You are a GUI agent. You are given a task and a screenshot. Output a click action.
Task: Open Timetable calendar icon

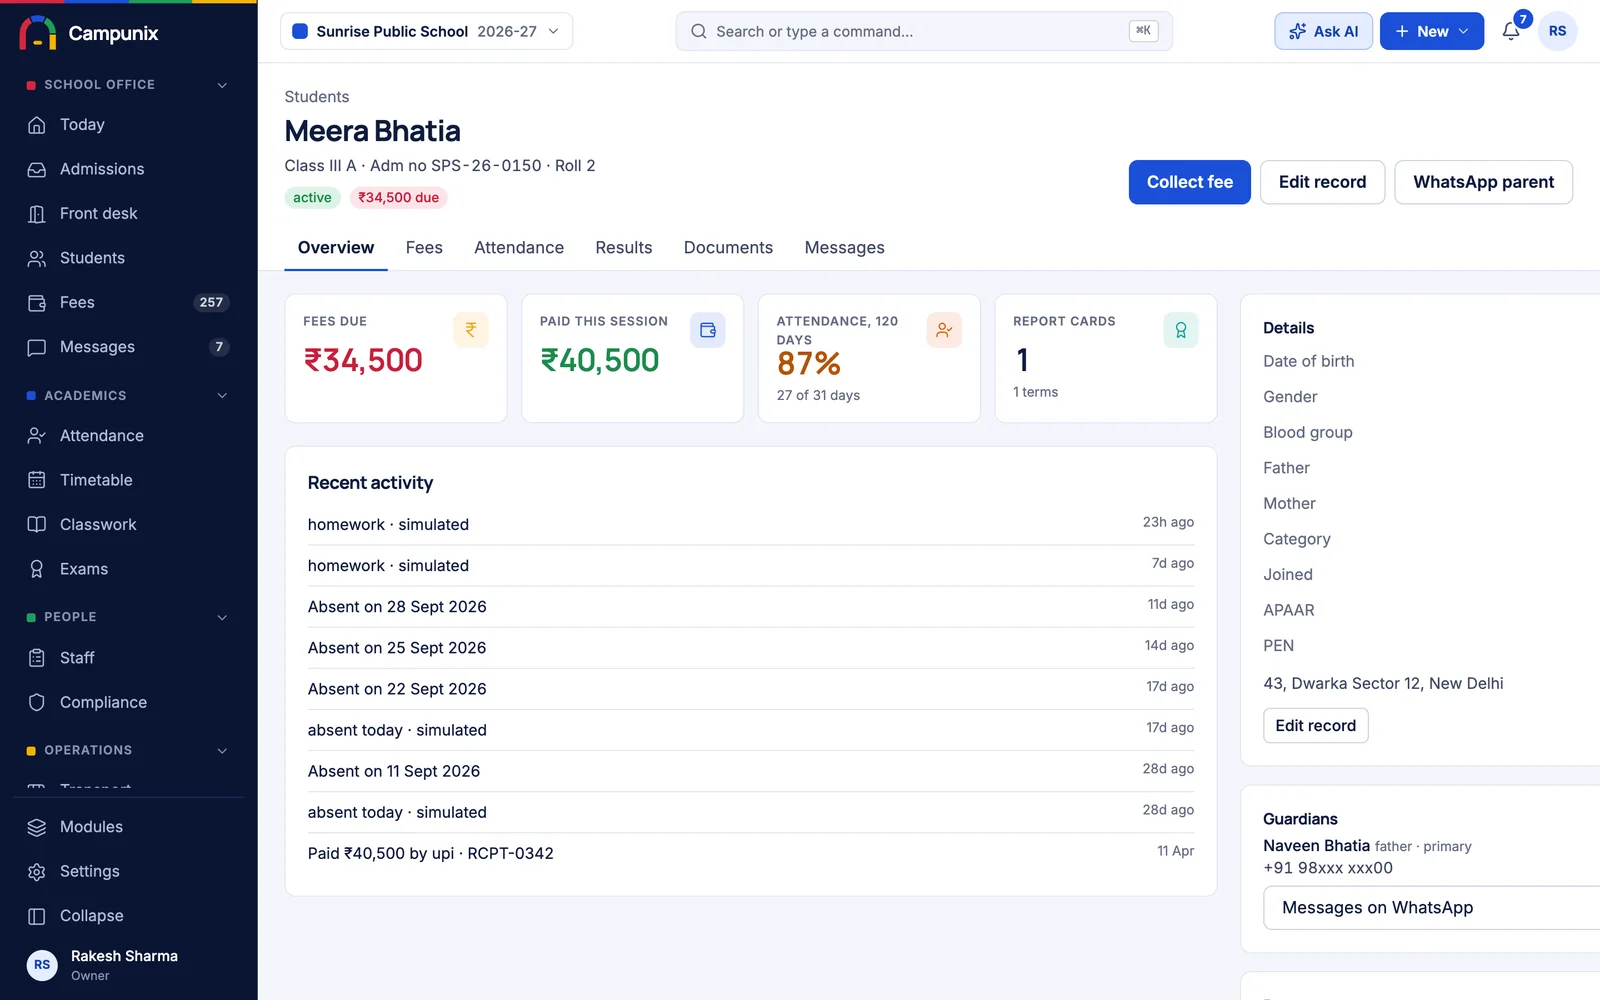(37, 480)
